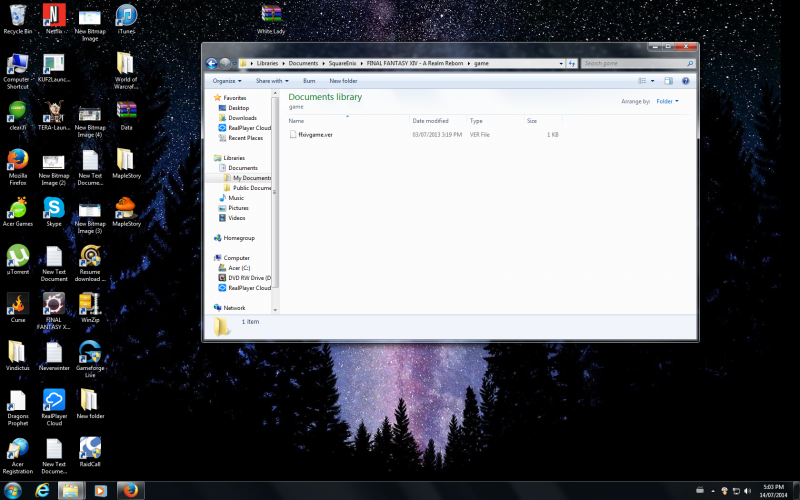Open the volume control tray icon
The width and height of the screenshot is (800, 500).
coord(747,491)
